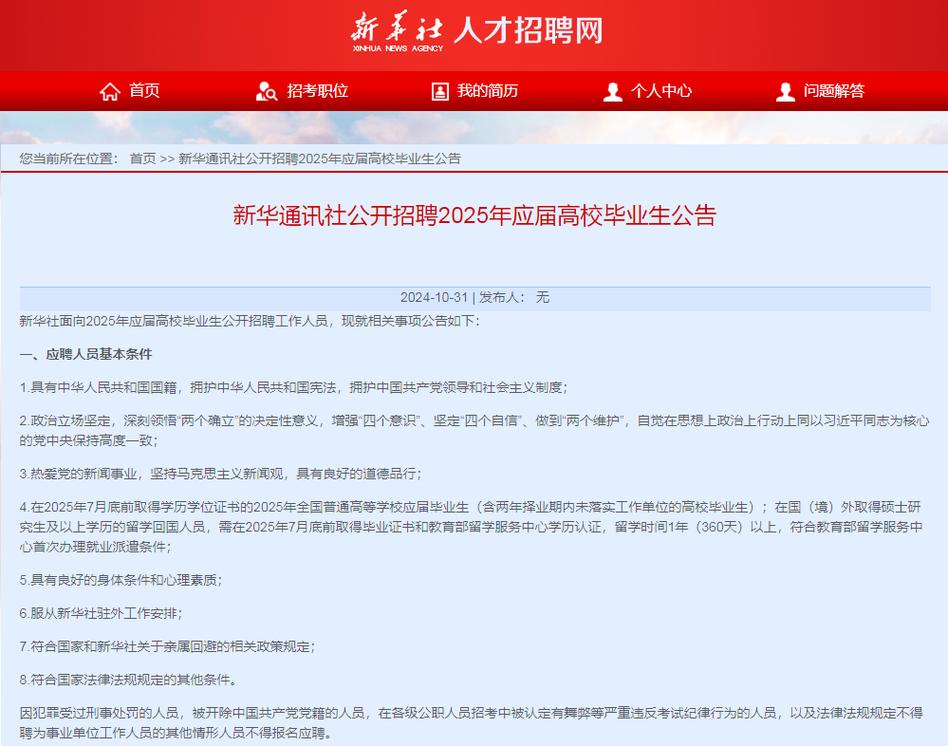Go to the 个人中心 section
Image resolution: width=948 pixels, height=746 pixels.
pos(661,91)
